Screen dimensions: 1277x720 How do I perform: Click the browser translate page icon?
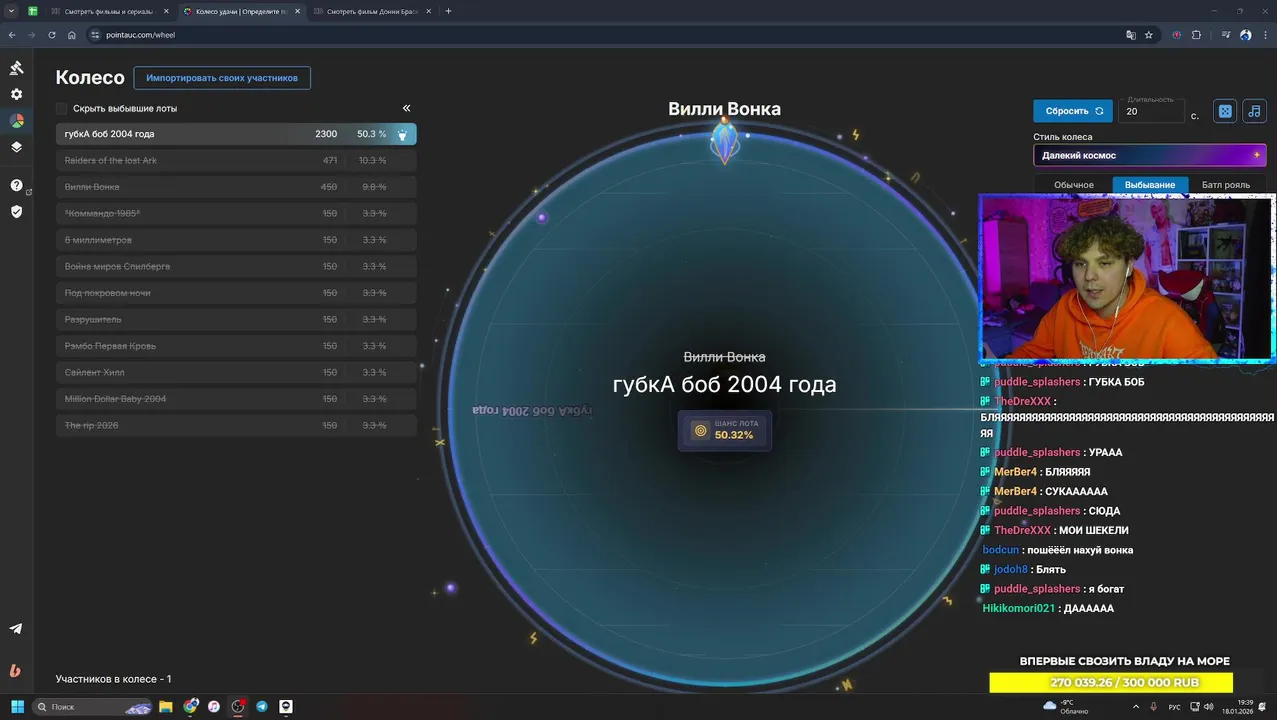[x=1131, y=35]
